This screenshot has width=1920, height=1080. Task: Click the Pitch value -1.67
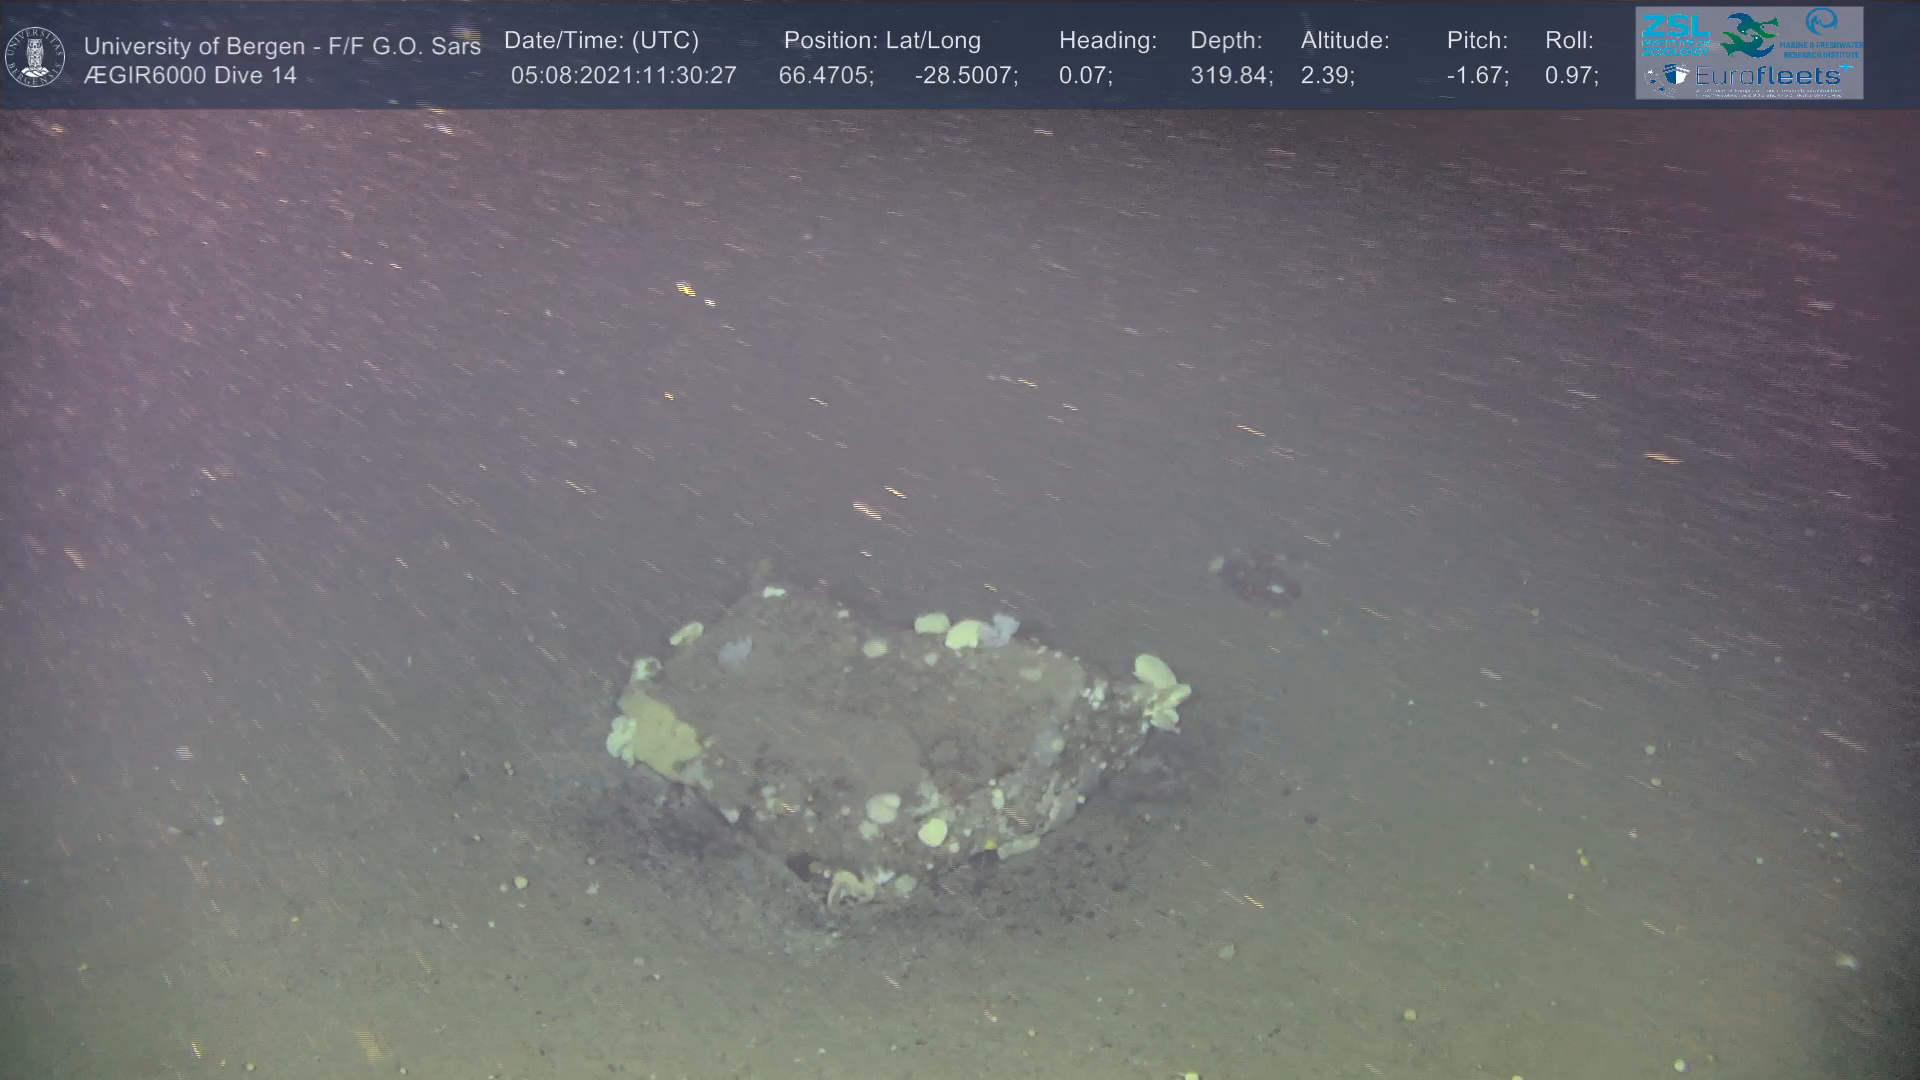click(1476, 75)
